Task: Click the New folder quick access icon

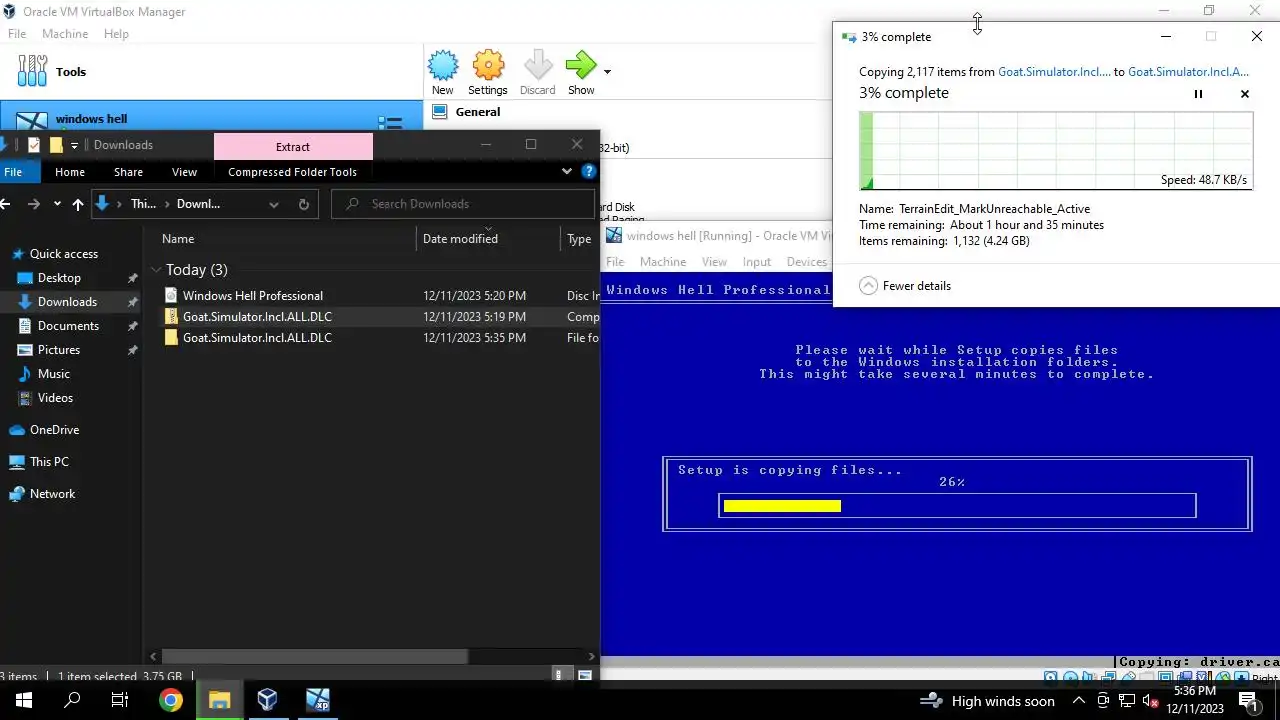Action: [56, 145]
